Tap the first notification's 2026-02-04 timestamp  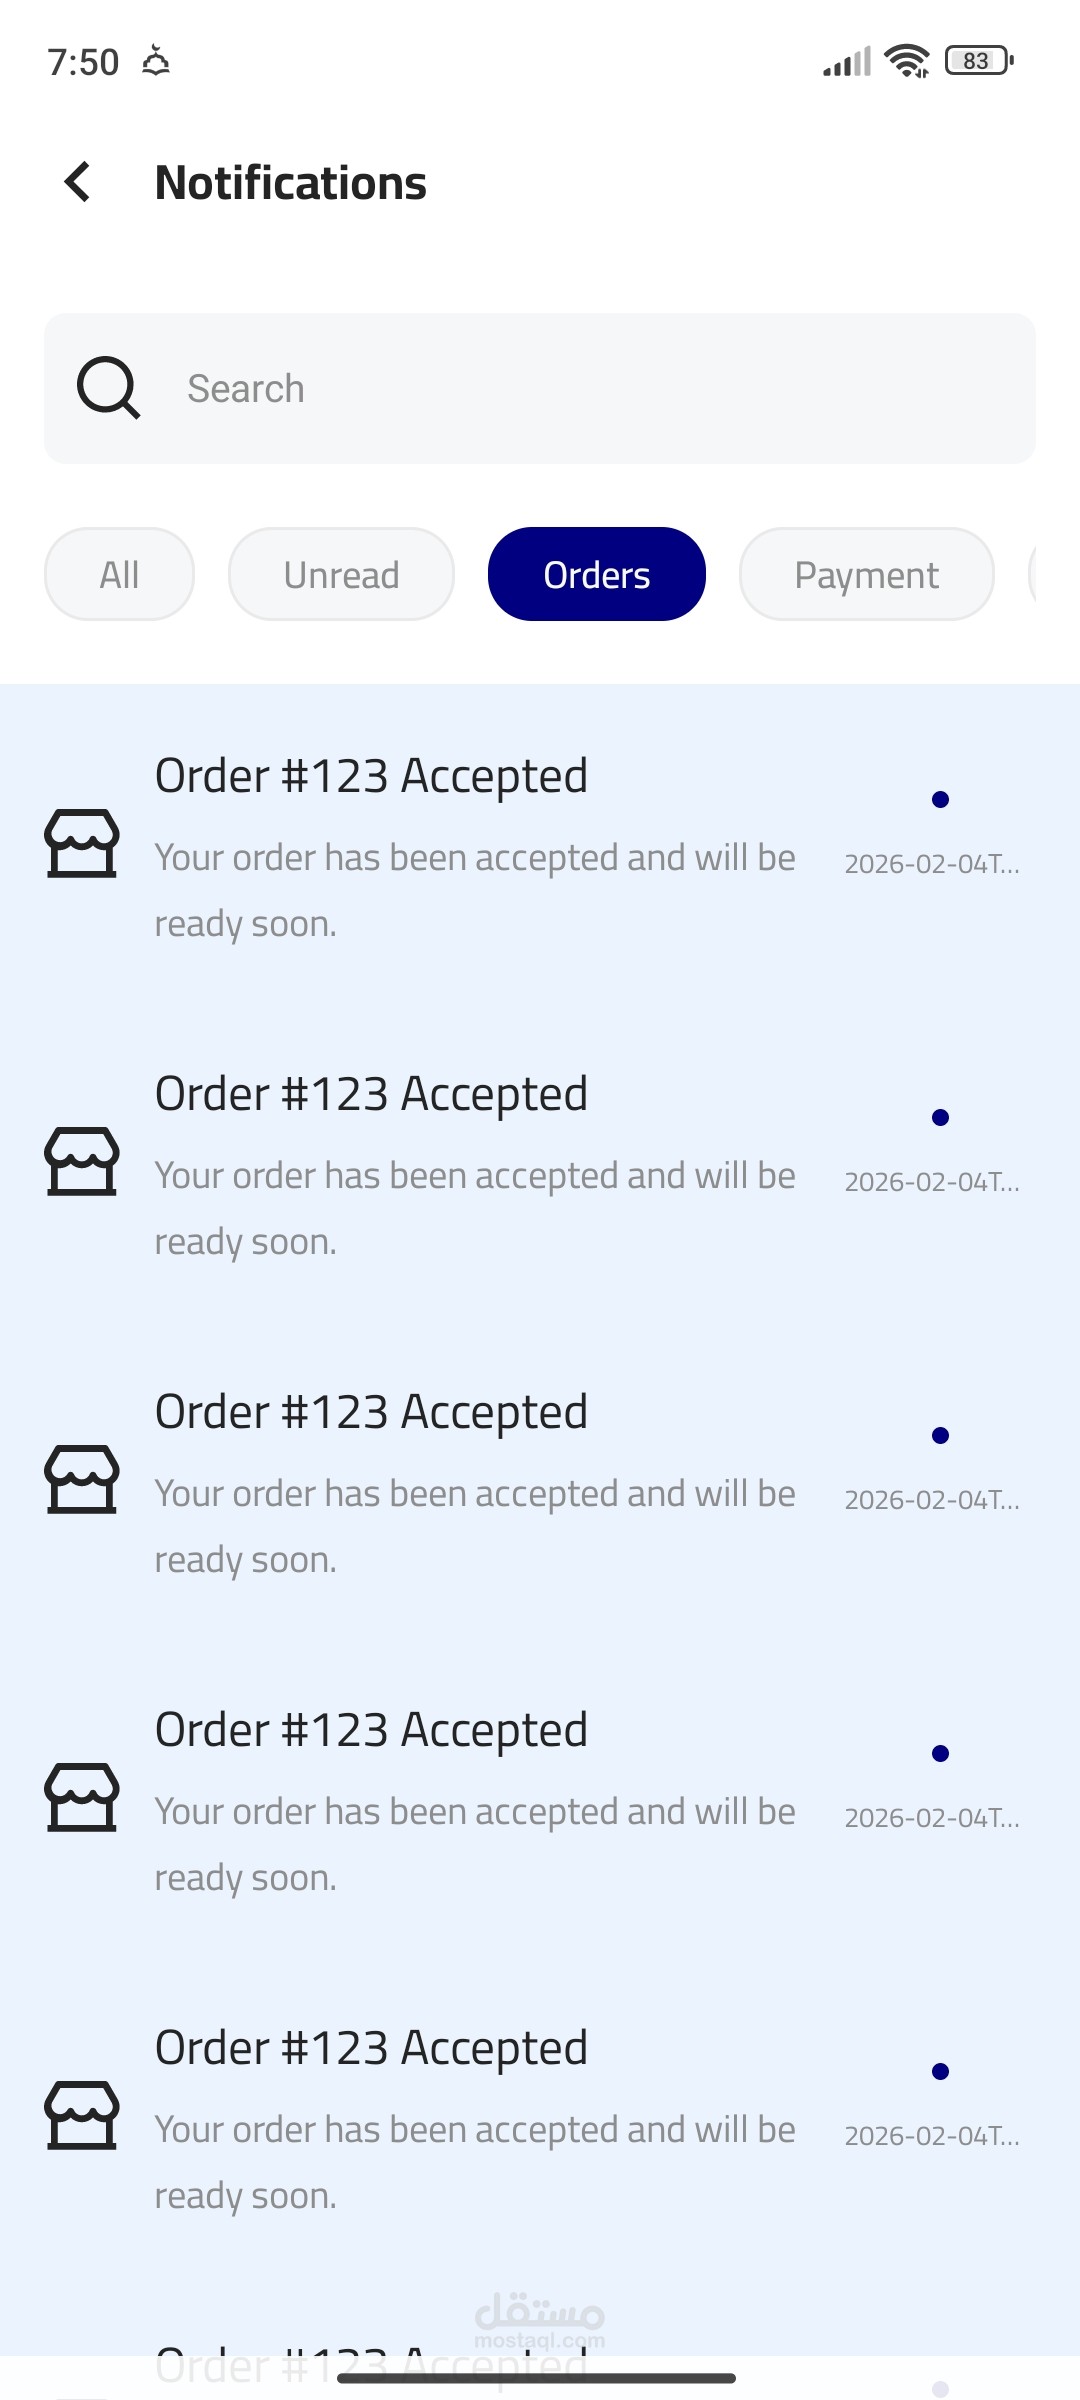932,864
